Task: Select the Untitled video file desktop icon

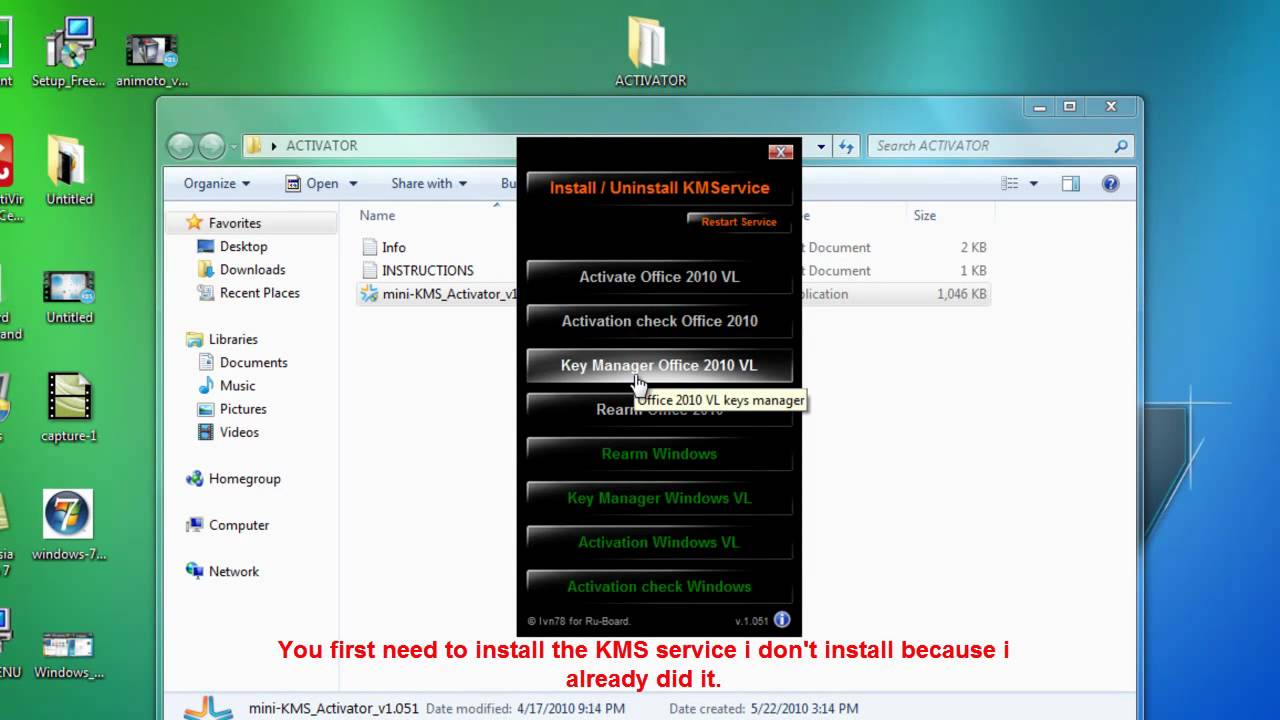Action: tap(69, 287)
